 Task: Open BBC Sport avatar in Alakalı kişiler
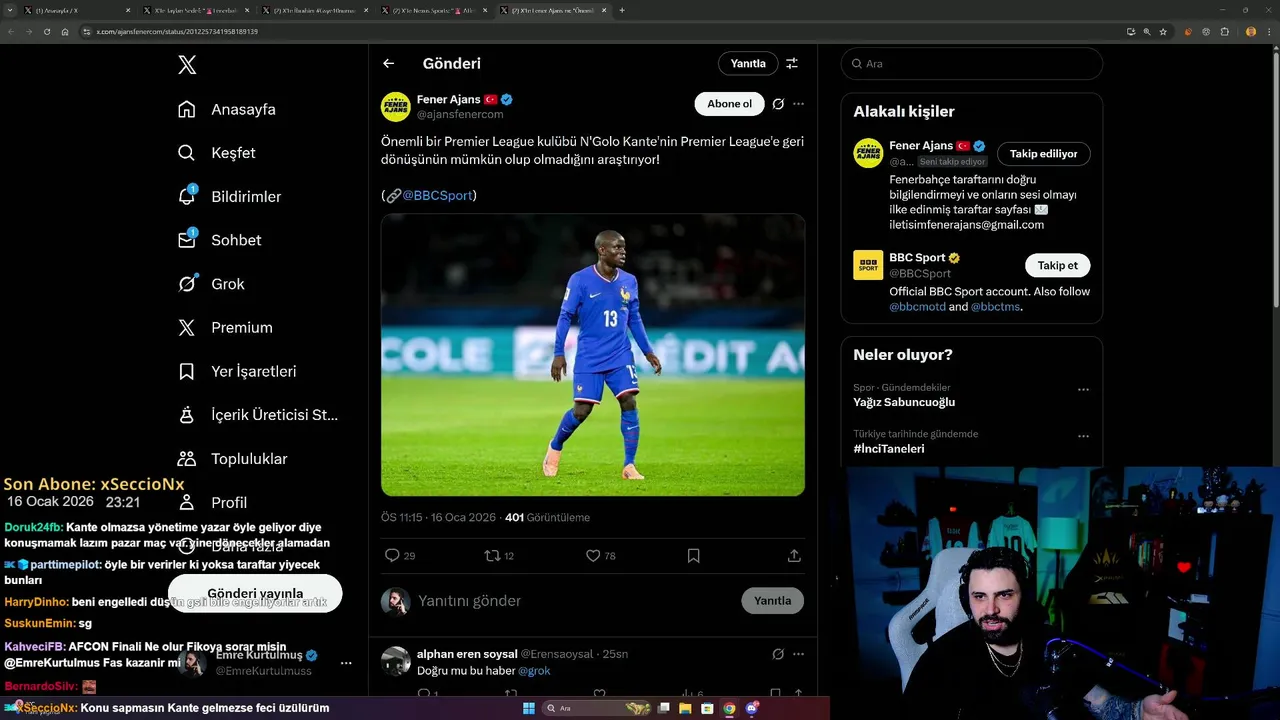868,265
